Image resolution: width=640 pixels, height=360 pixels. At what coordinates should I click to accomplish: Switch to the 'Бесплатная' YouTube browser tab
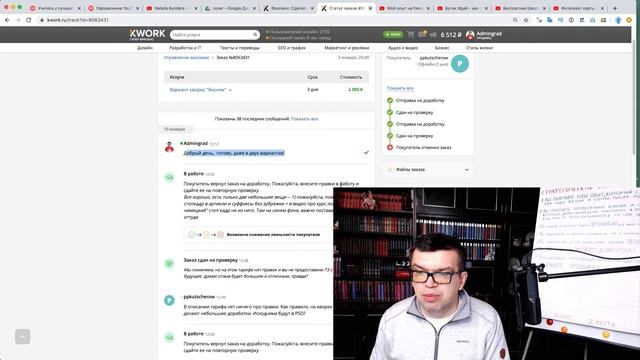(520, 8)
